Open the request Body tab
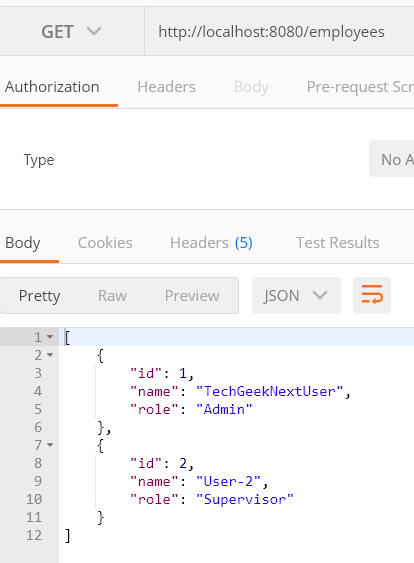 point(251,87)
